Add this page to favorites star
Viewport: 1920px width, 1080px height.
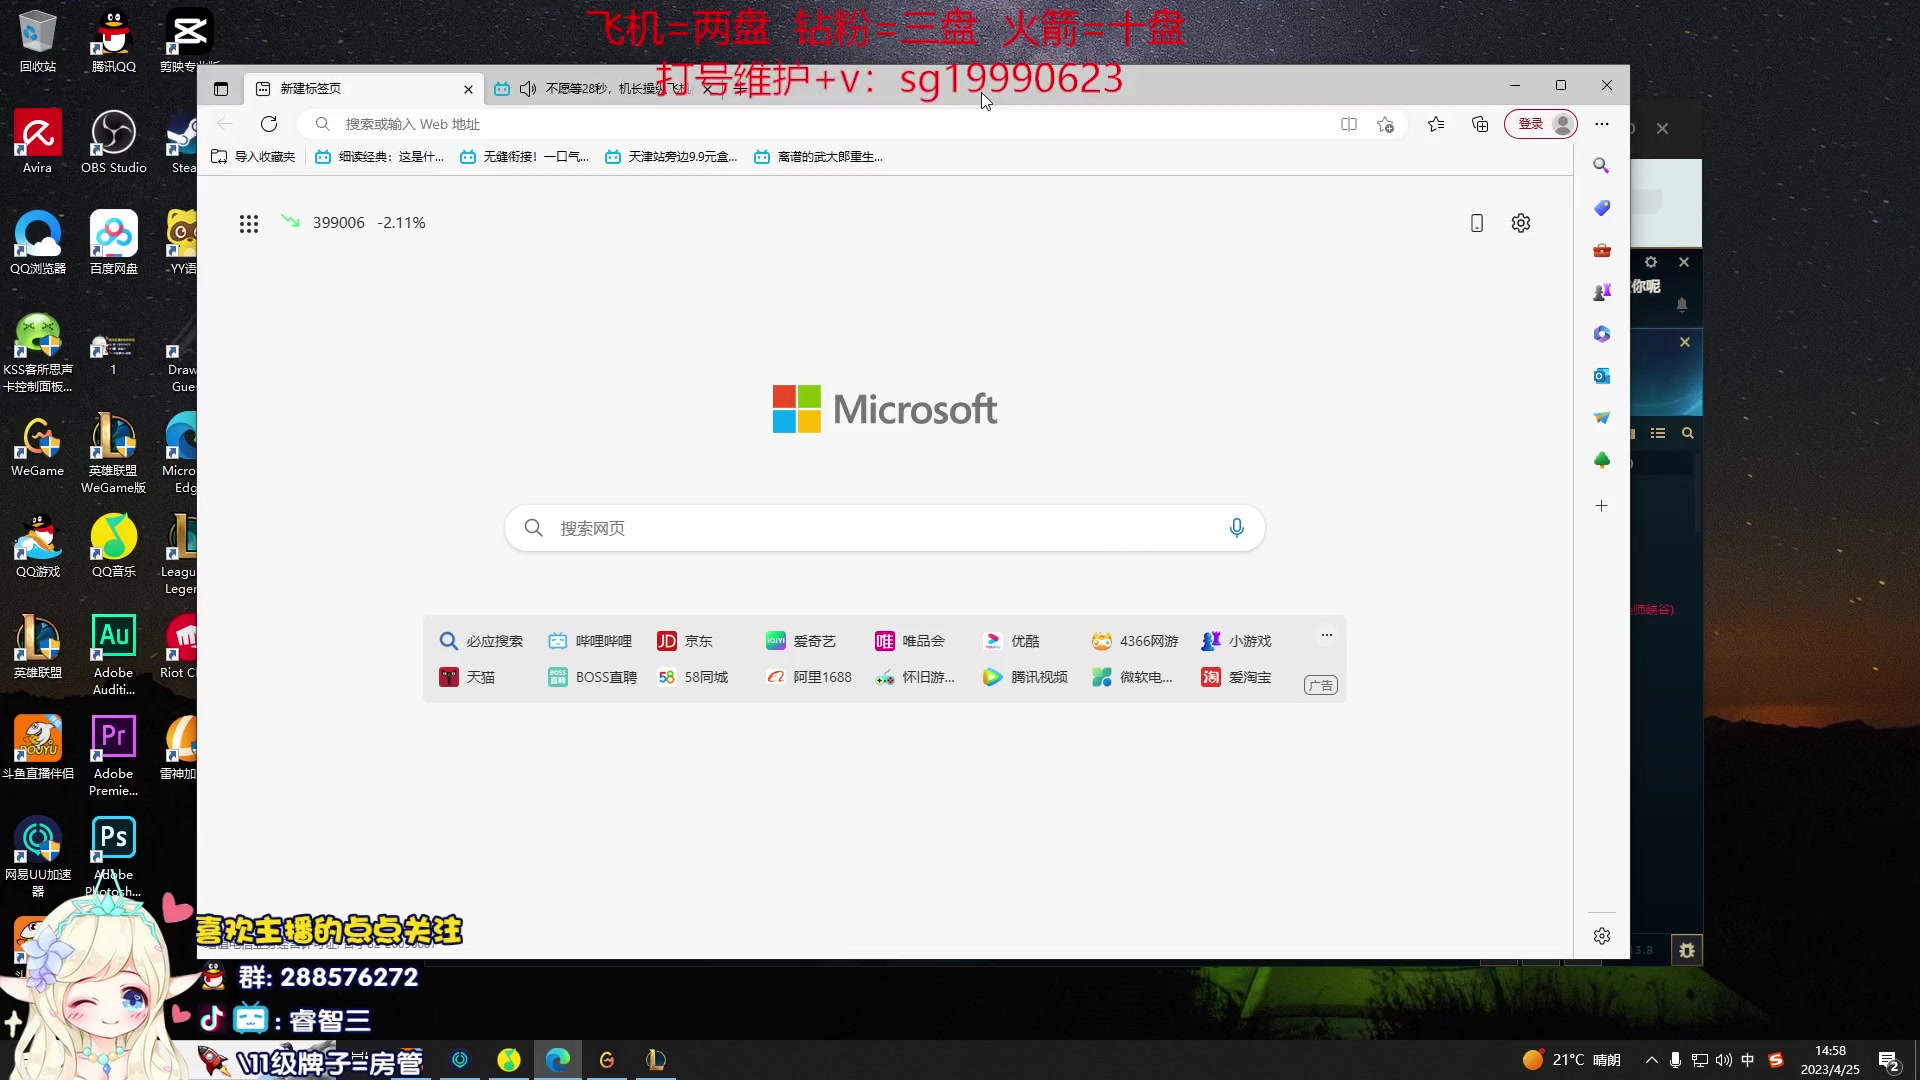click(x=1385, y=124)
